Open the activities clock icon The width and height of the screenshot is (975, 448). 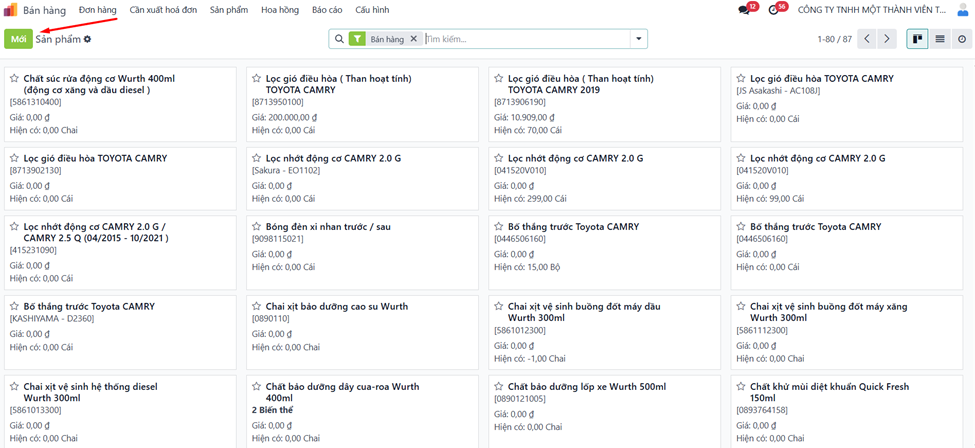(x=773, y=10)
